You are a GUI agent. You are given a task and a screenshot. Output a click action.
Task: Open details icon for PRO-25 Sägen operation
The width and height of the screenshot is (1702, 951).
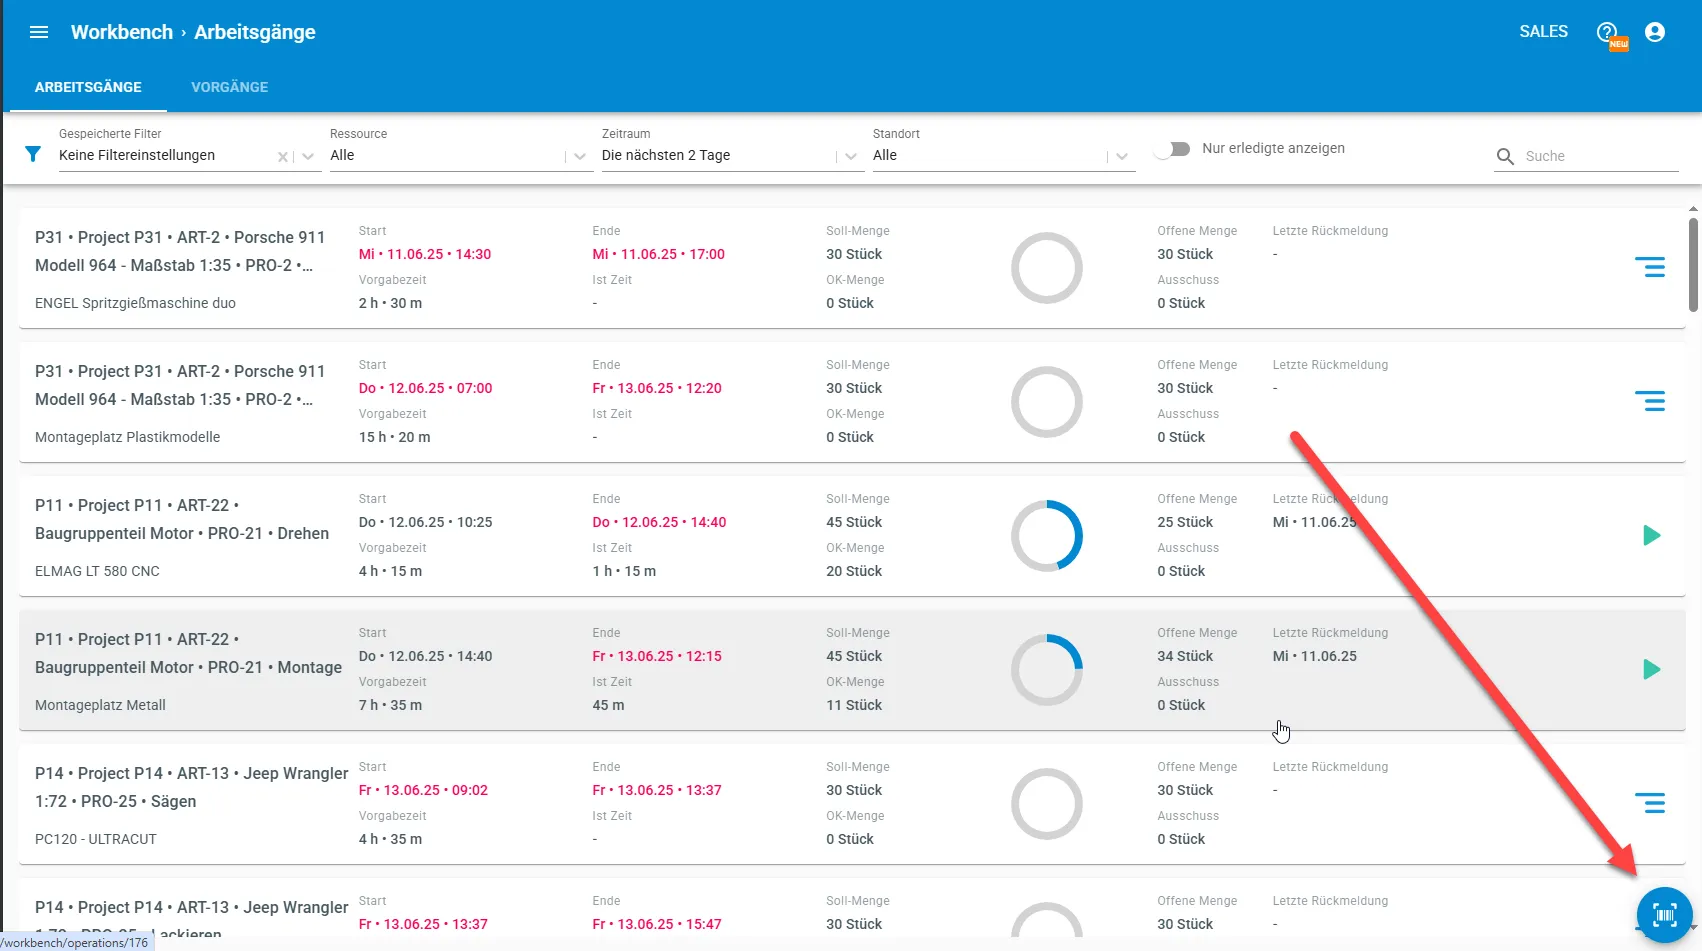click(1650, 803)
